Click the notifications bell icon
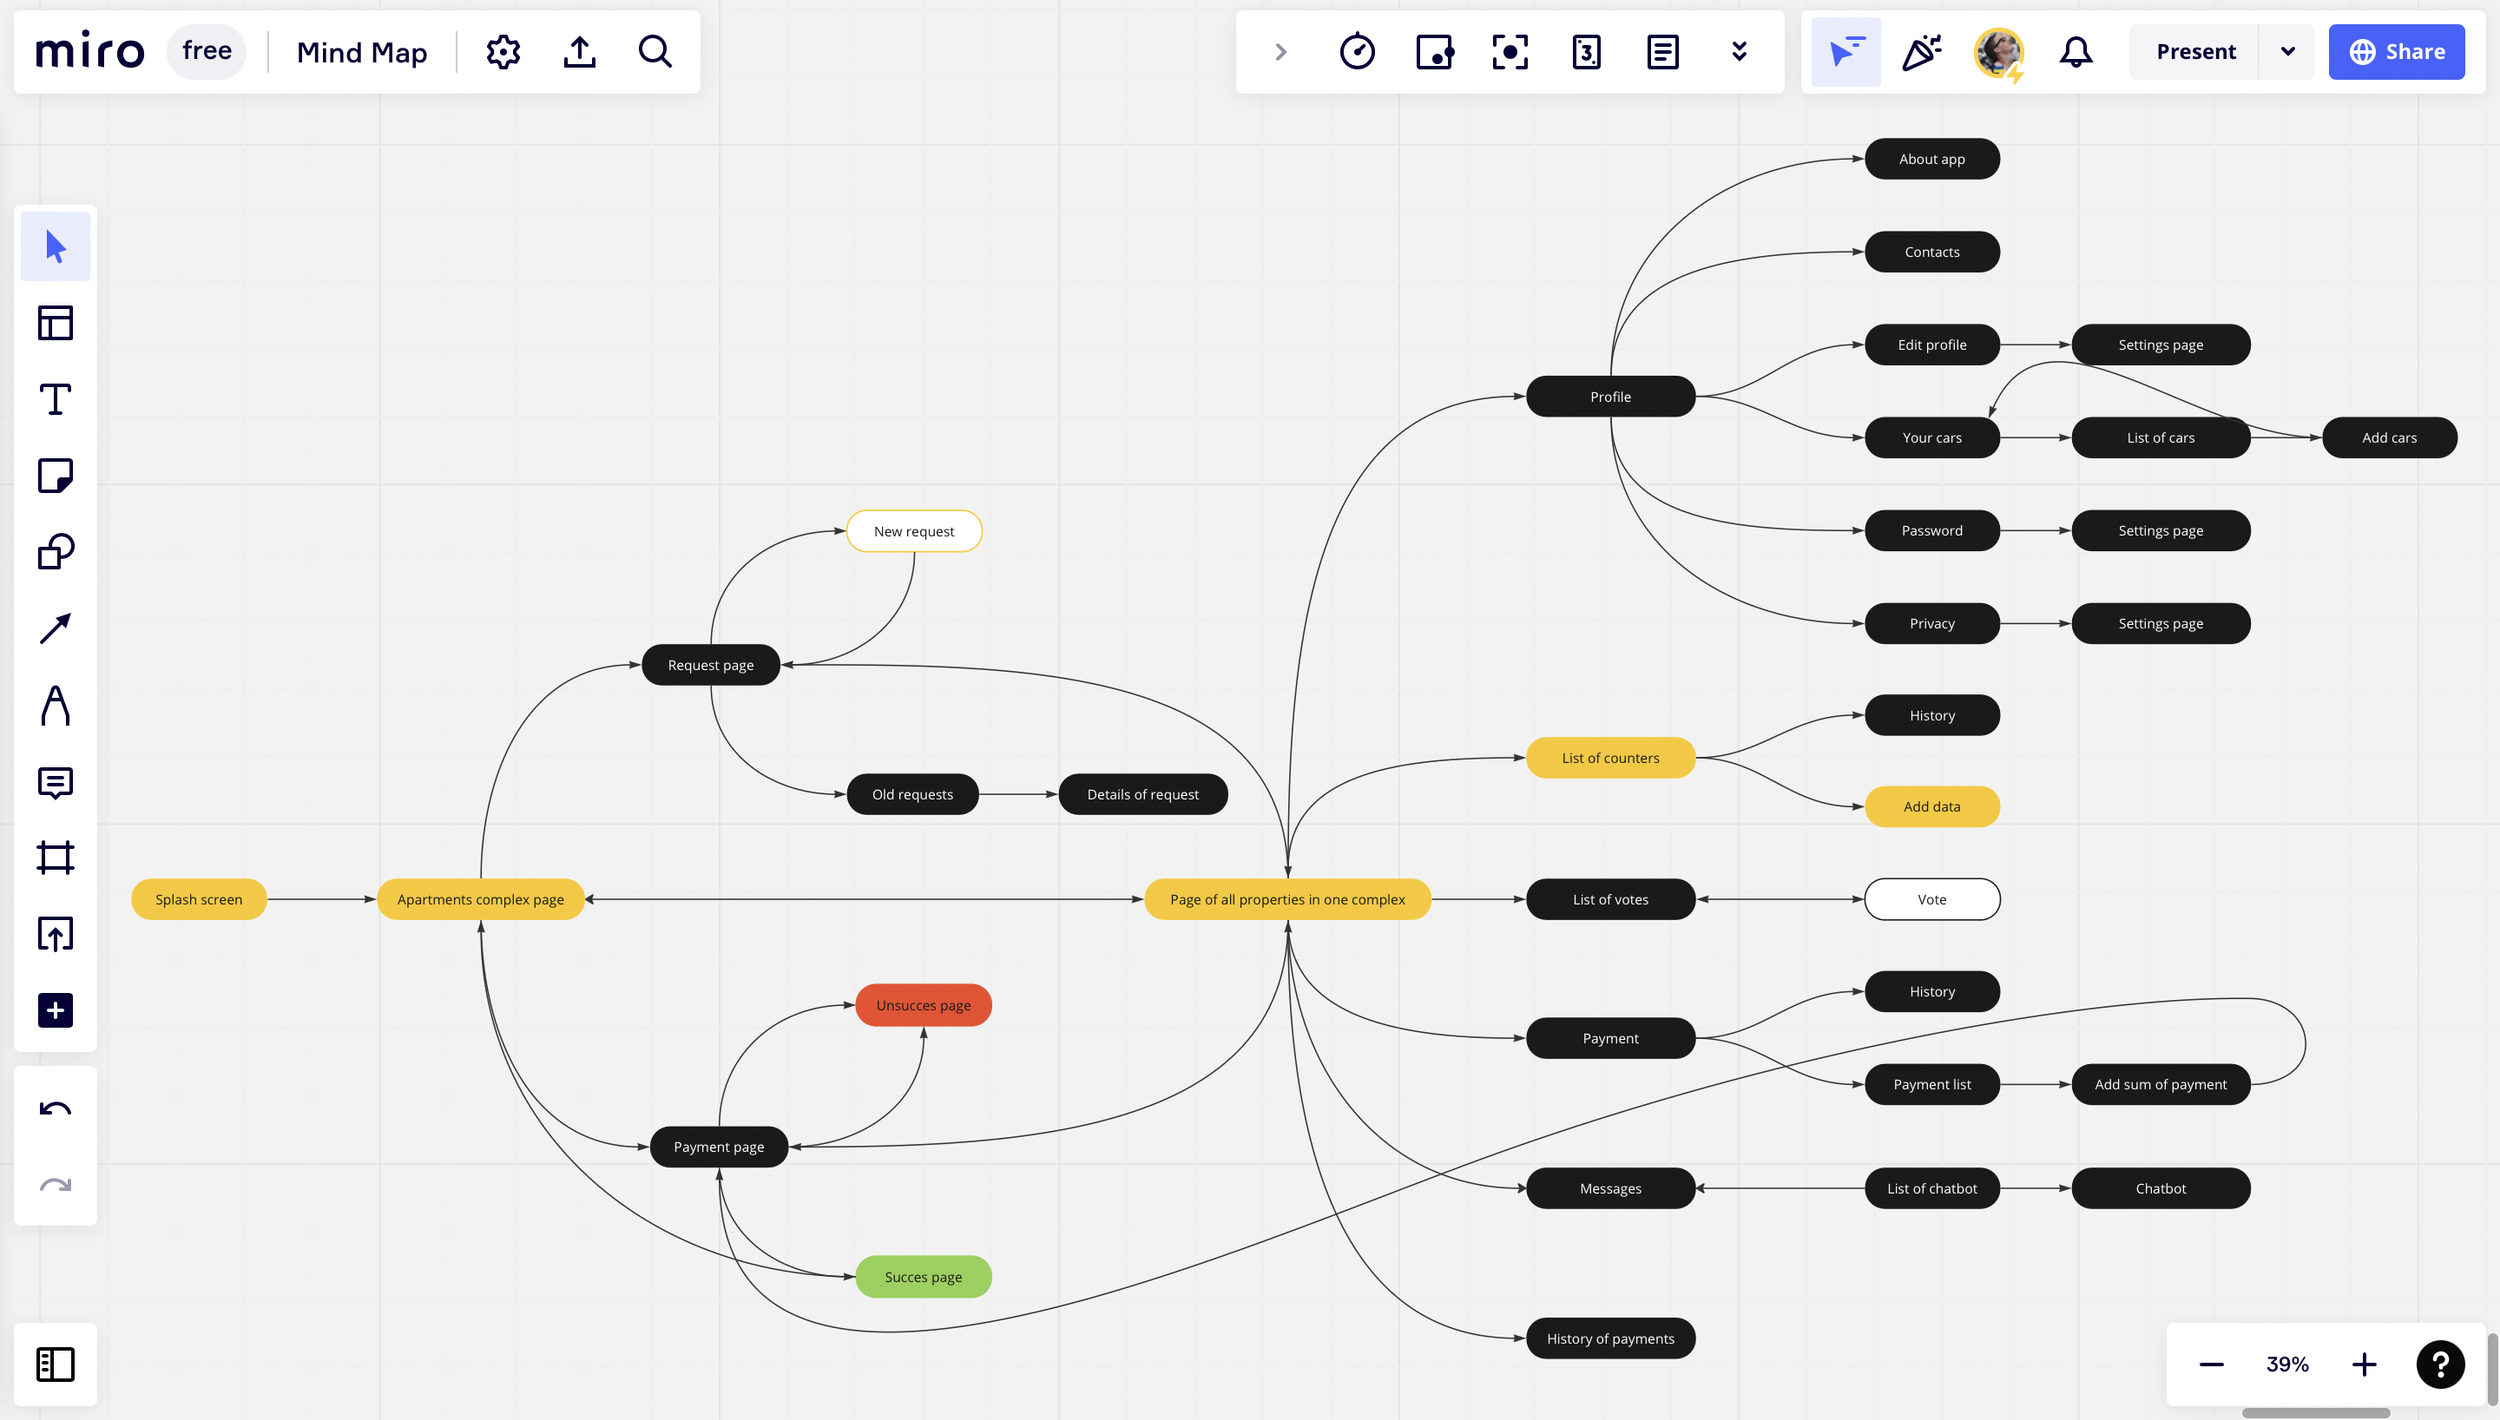 (2076, 52)
